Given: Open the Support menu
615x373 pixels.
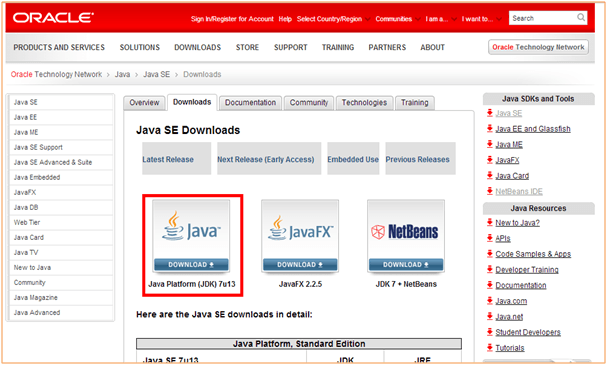Looking at the screenshot, I should pyautogui.click(x=291, y=47).
